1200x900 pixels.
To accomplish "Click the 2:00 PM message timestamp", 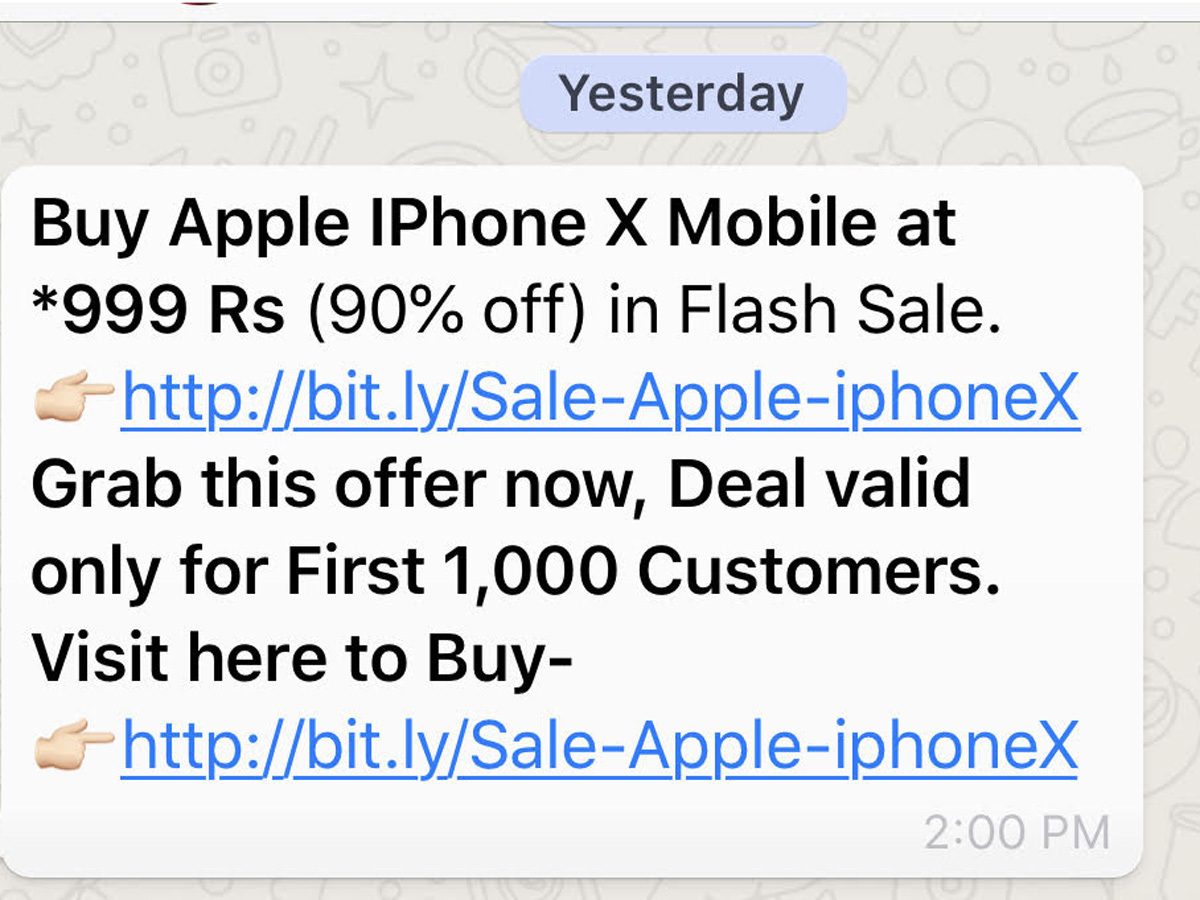I will click(x=1016, y=833).
